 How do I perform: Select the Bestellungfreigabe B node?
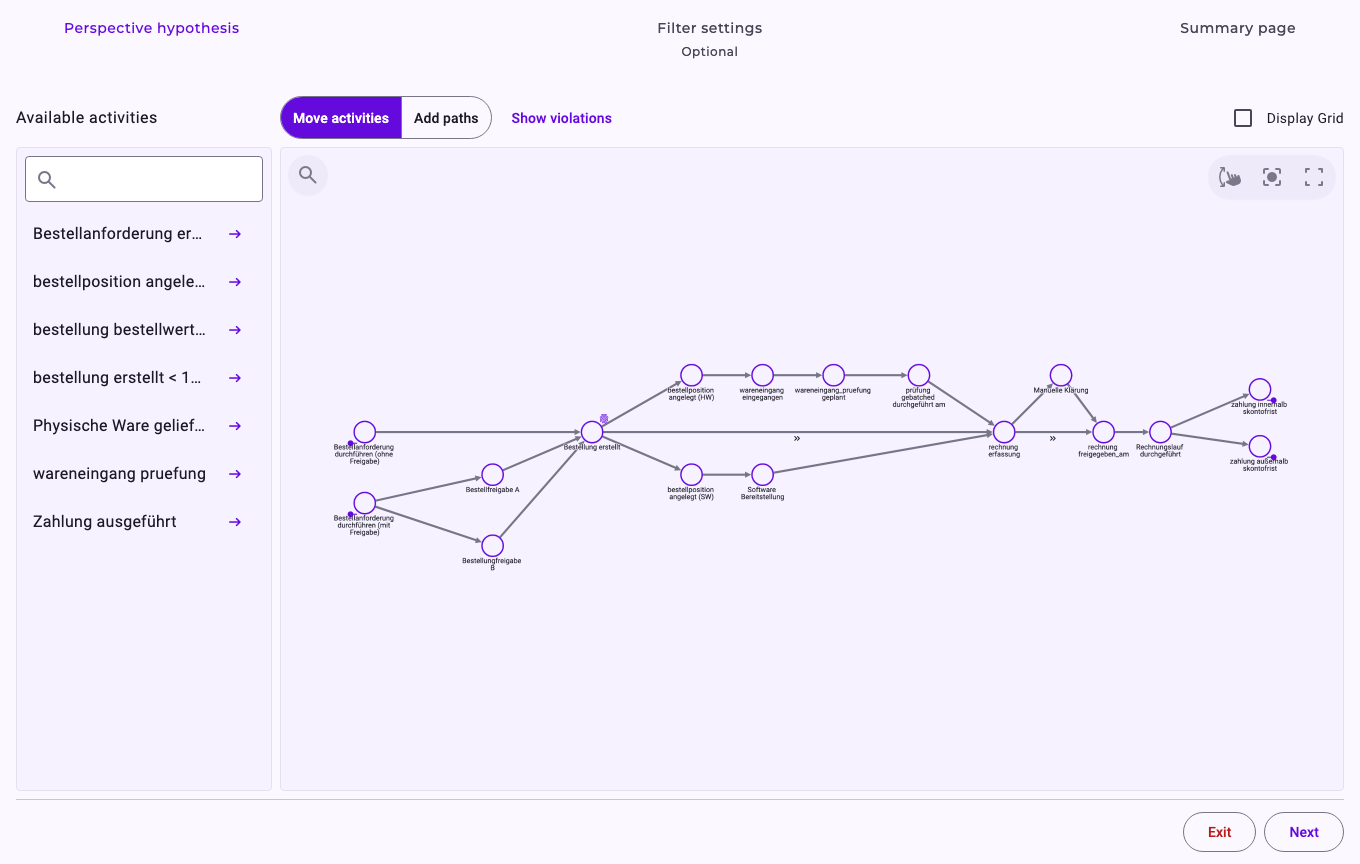pyautogui.click(x=492, y=546)
